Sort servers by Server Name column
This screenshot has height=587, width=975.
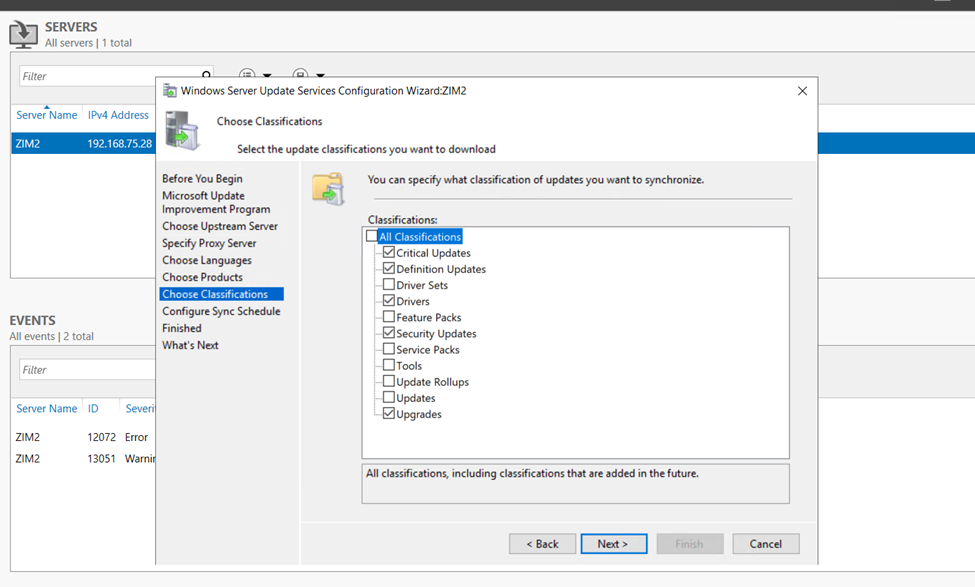point(46,115)
